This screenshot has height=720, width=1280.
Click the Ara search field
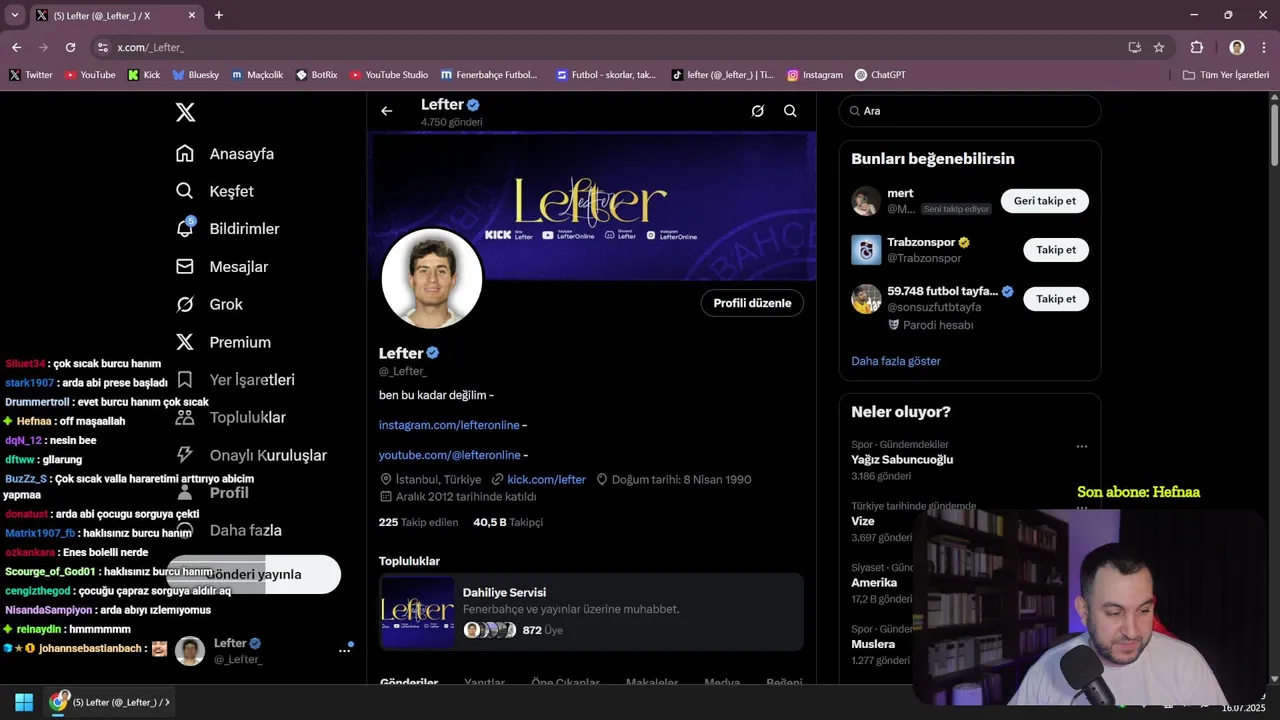[x=970, y=111]
